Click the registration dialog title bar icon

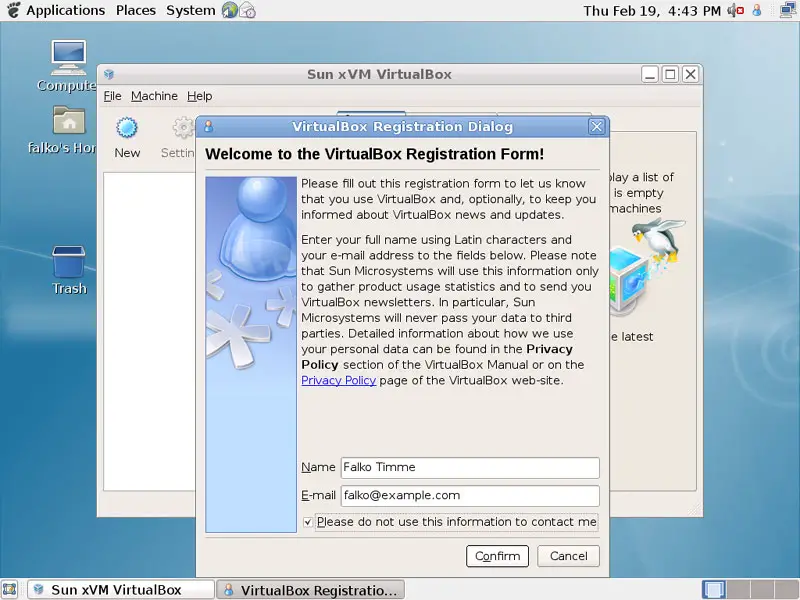(209, 127)
